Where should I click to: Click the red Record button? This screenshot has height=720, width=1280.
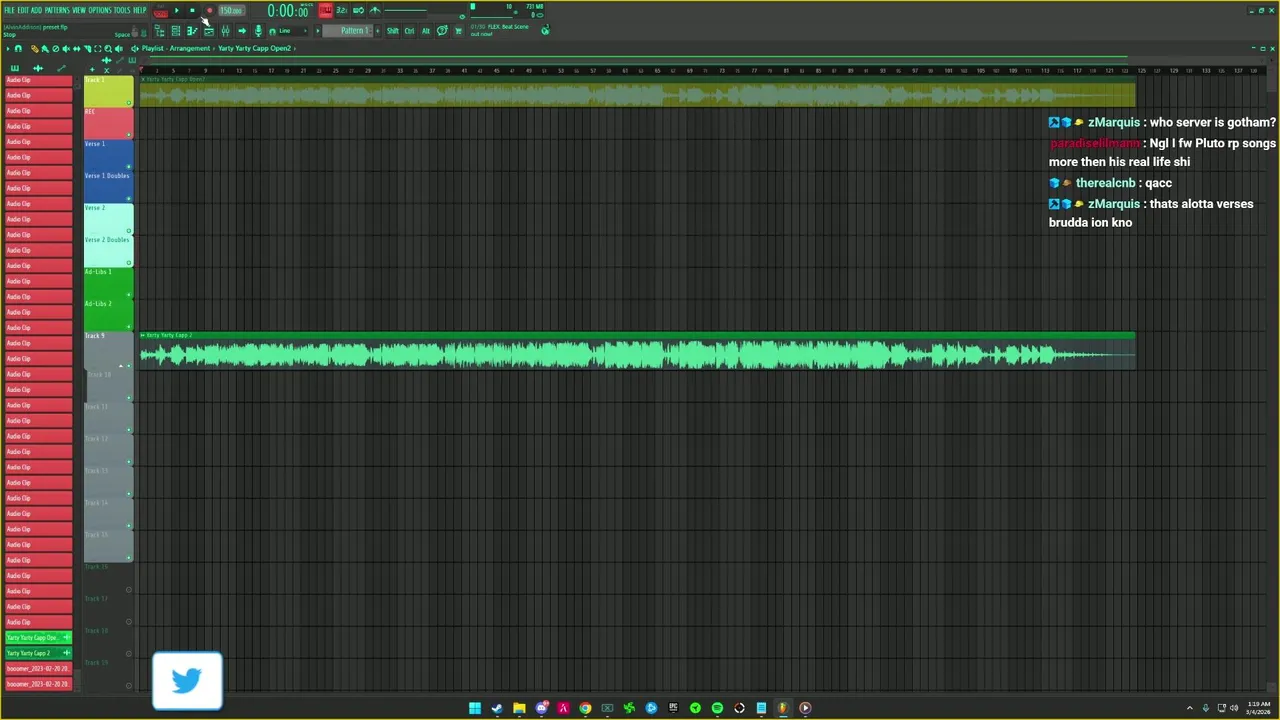[x=209, y=10]
